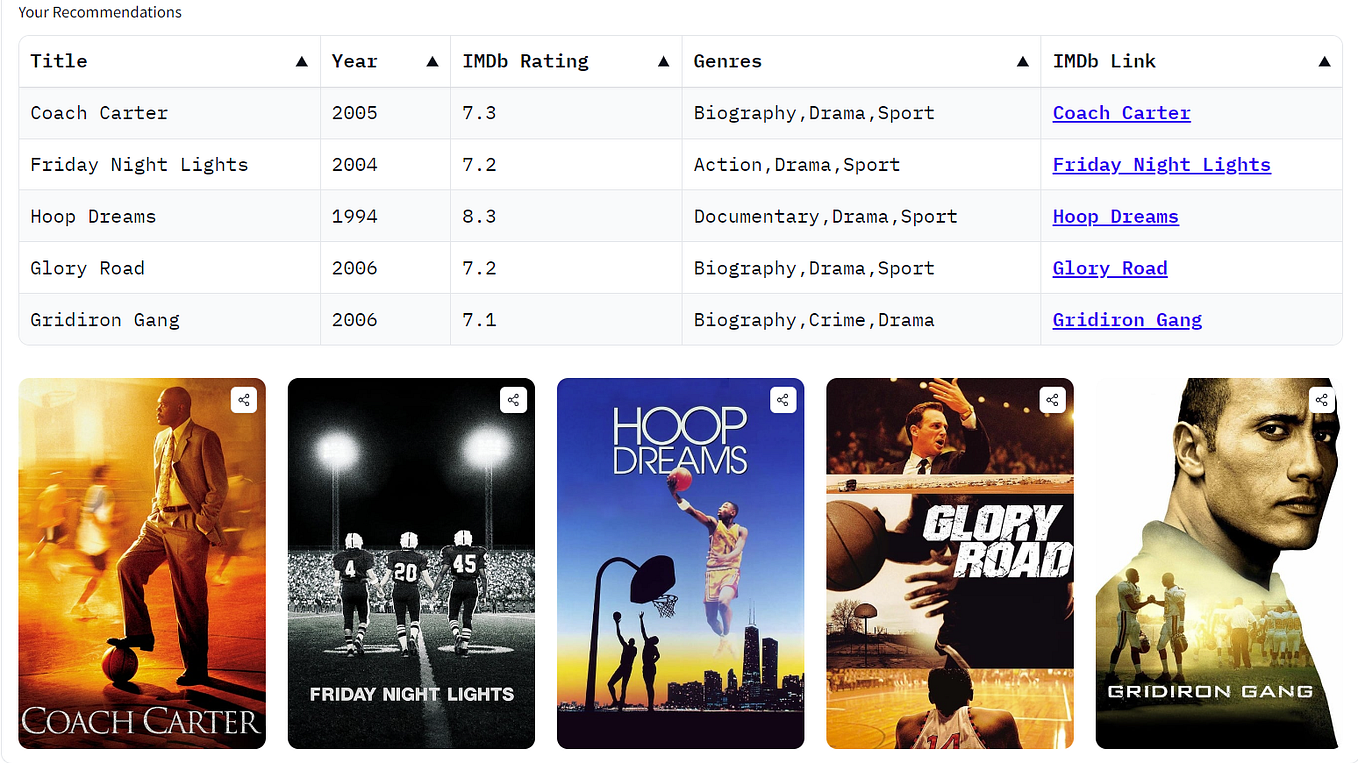1358x763 pixels.
Task: Sort table by Title column arrow
Action: pos(302,62)
